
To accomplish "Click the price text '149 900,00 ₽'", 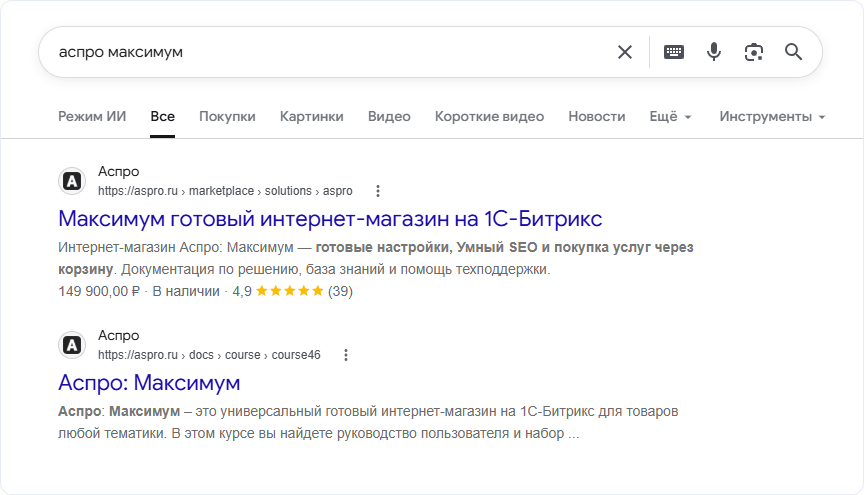I will click(x=99, y=291).
